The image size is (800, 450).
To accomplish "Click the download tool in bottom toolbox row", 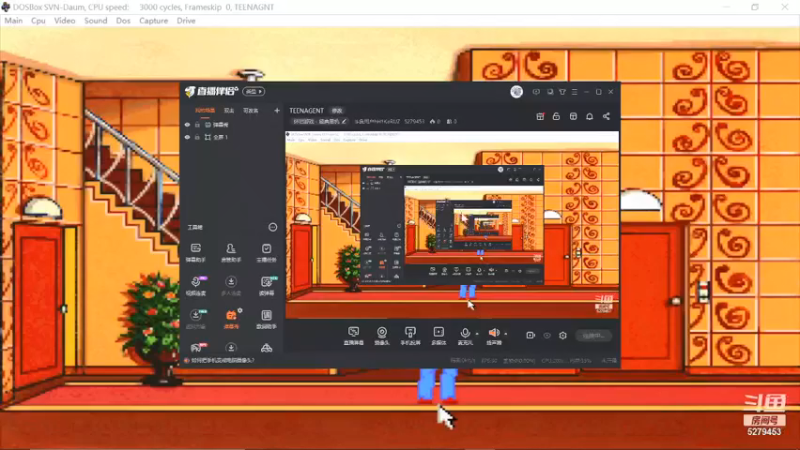I will pyautogui.click(x=231, y=348).
